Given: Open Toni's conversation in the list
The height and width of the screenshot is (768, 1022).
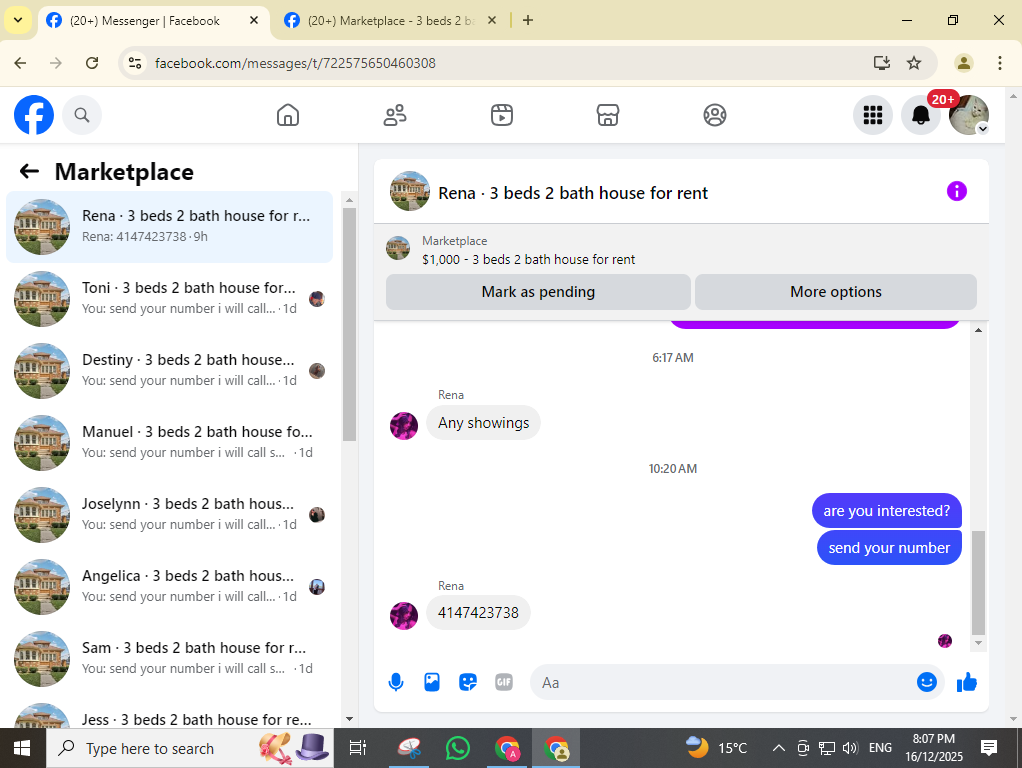Looking at the screenshot, I should (169, 299).
